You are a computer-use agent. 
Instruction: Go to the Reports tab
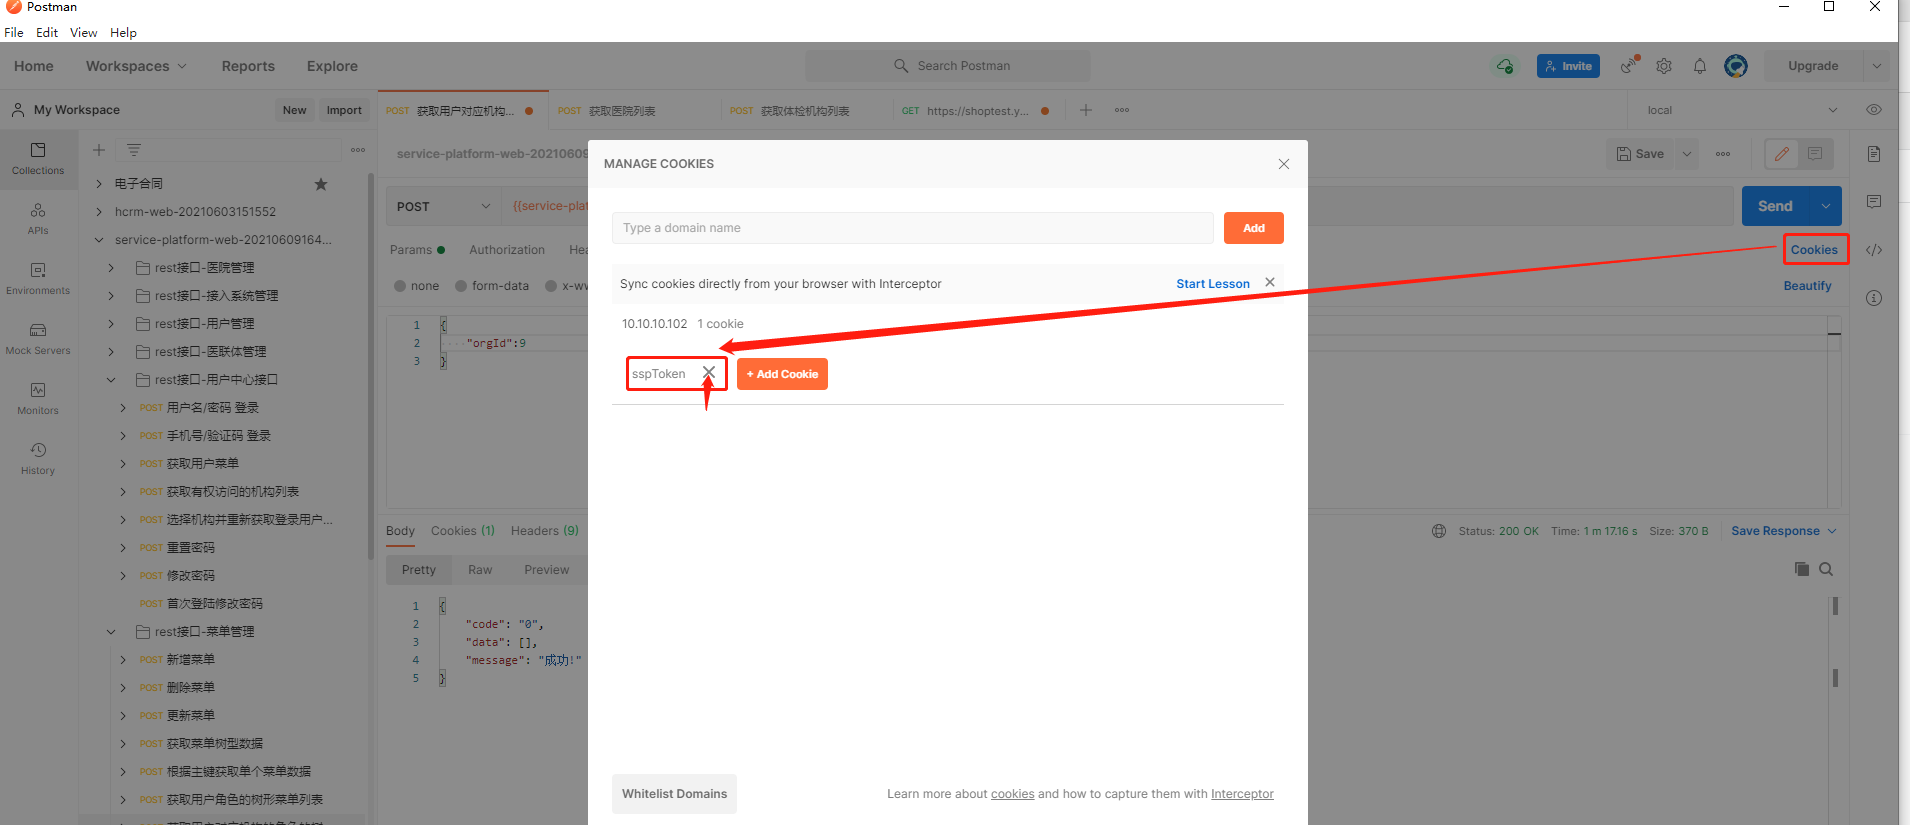pos(248,66)
